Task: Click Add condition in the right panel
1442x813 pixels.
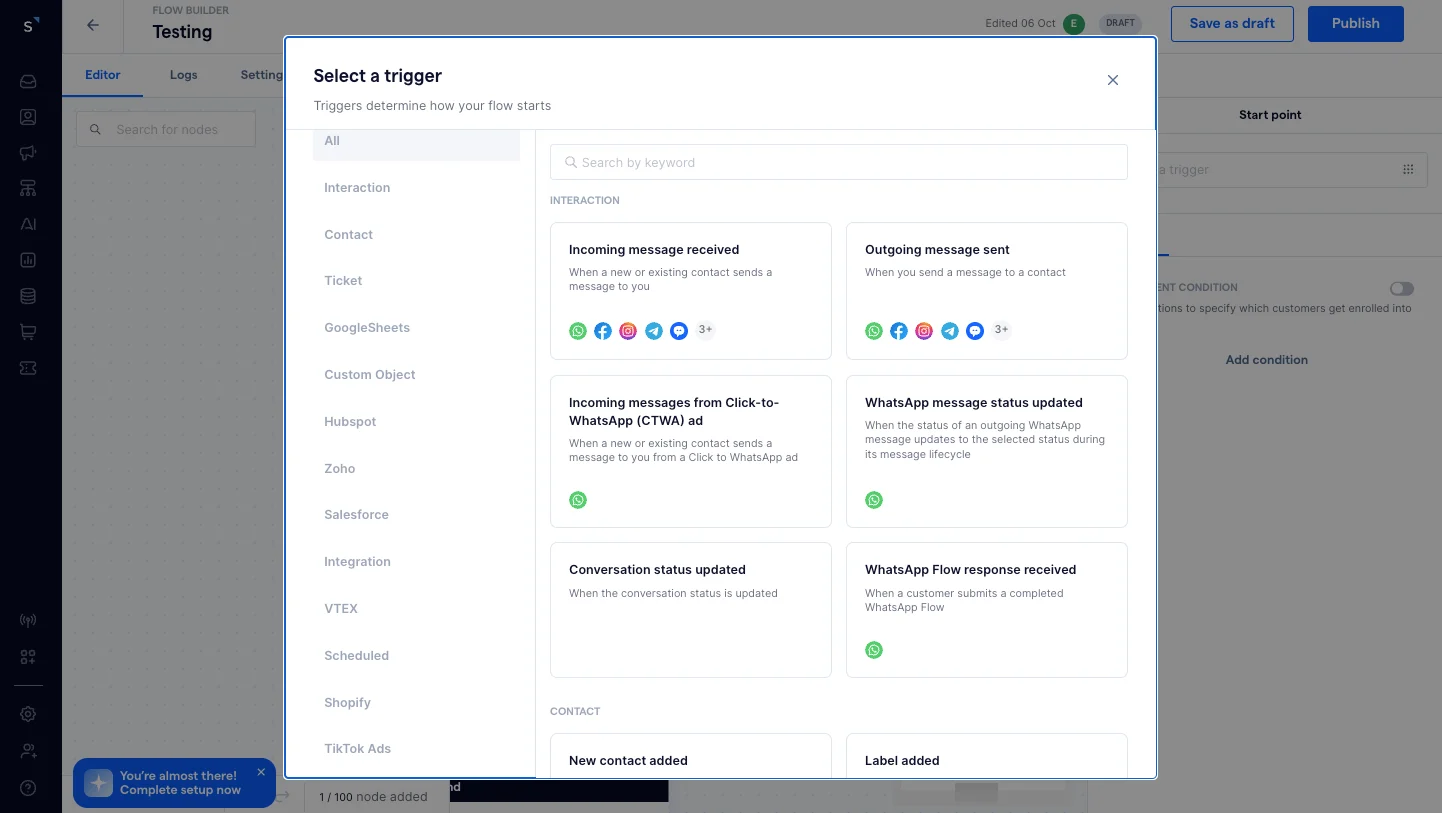Action: click(1267, 359)
